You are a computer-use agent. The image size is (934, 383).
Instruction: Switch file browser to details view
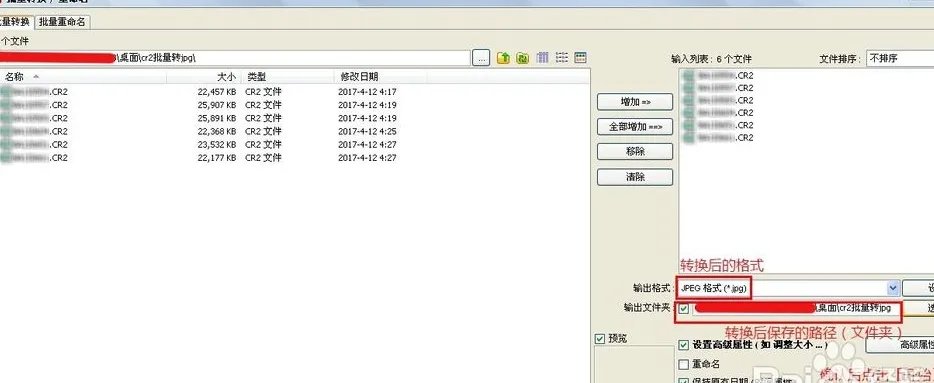[x=580, y=58]
